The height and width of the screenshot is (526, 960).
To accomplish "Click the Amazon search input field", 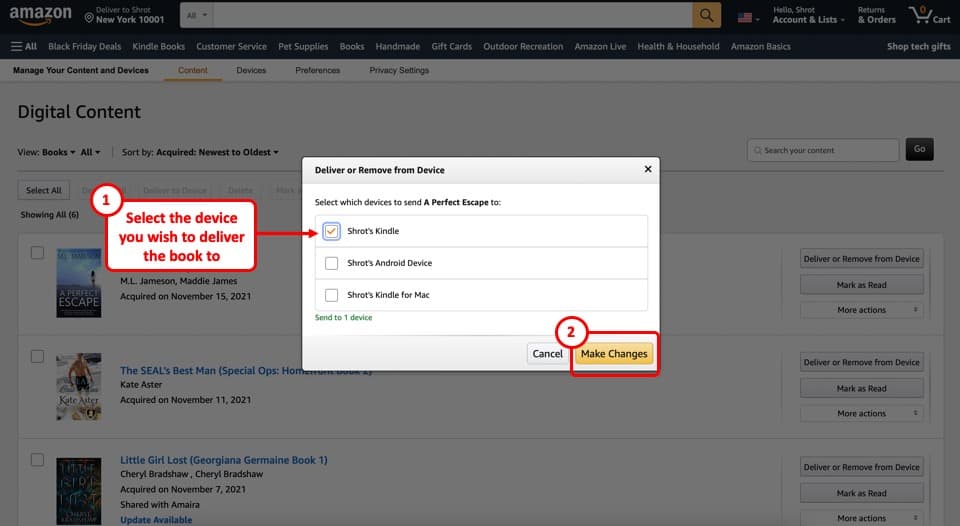I will click(x=452, y=15).
